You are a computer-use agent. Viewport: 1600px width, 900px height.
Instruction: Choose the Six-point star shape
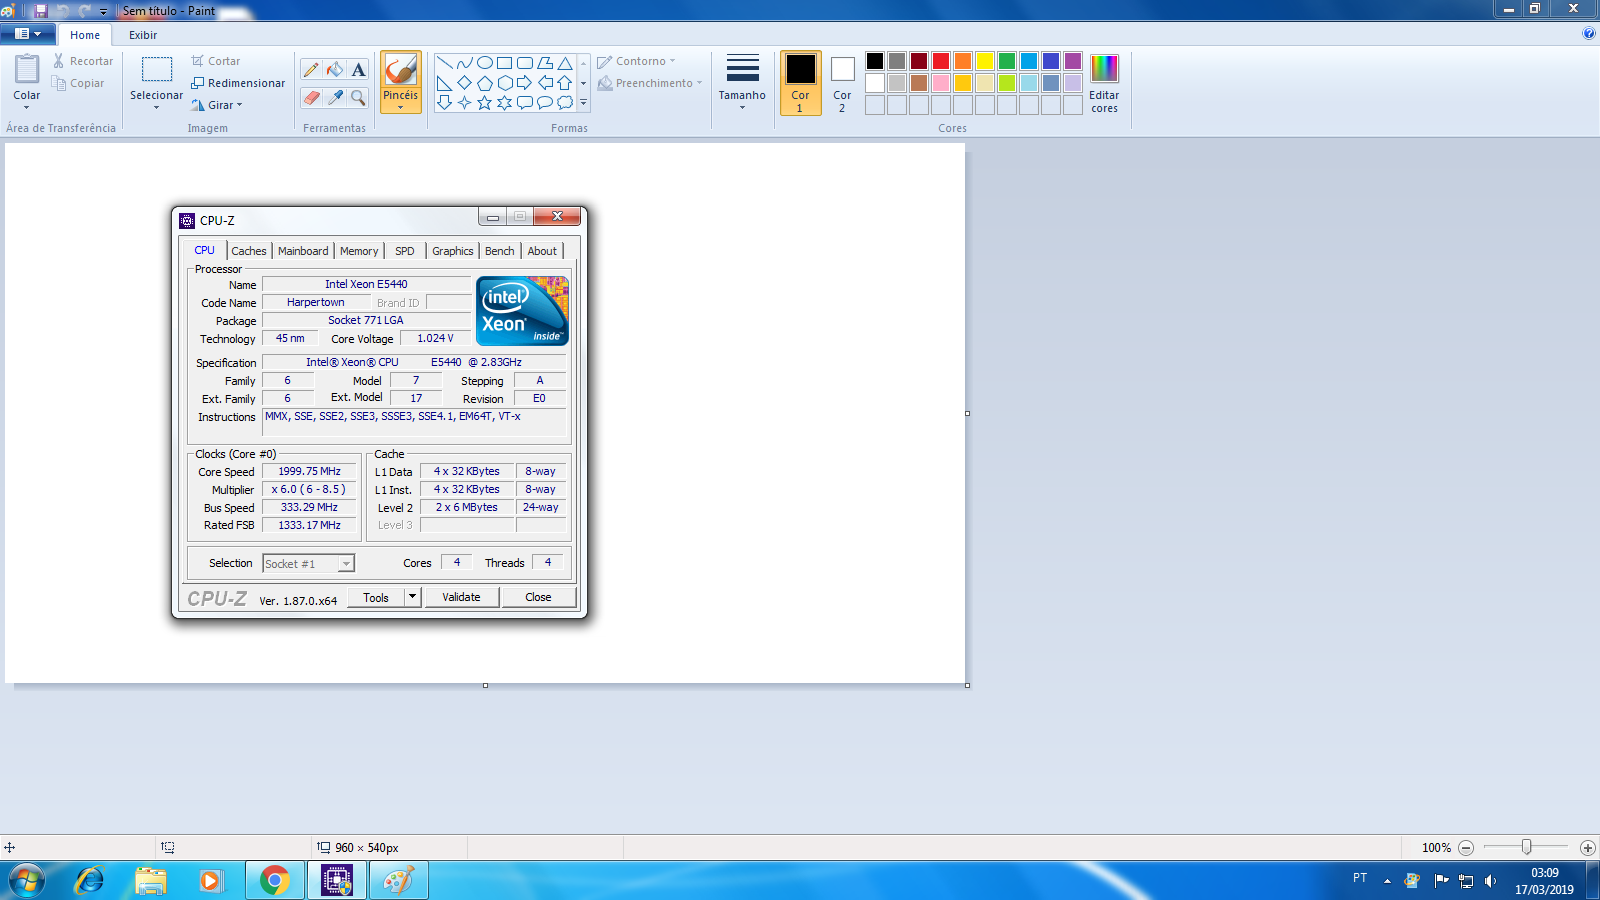click(505, 102)
